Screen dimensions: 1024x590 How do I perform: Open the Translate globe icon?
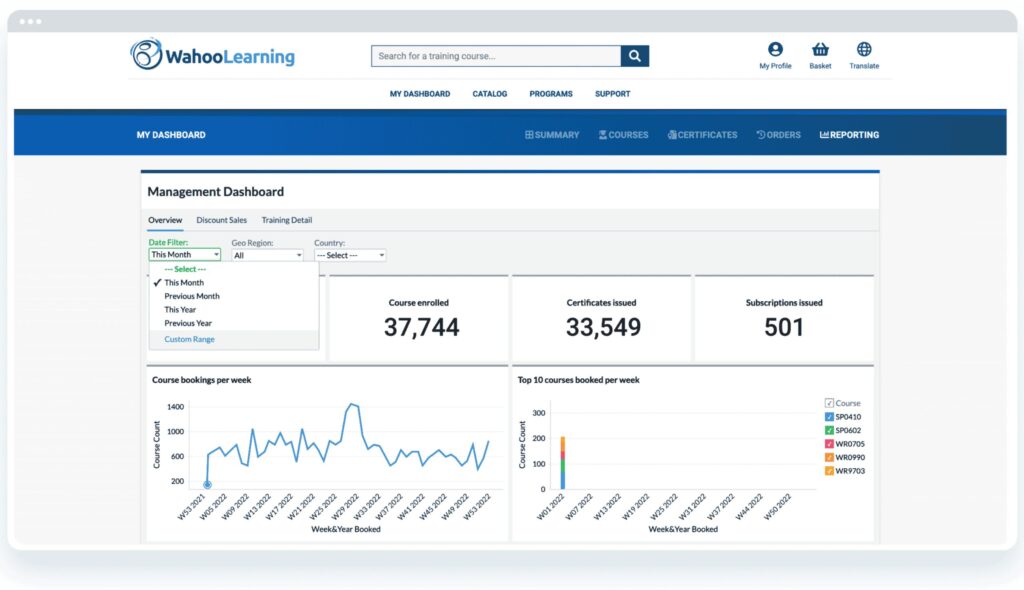click(x=863, y=48)
